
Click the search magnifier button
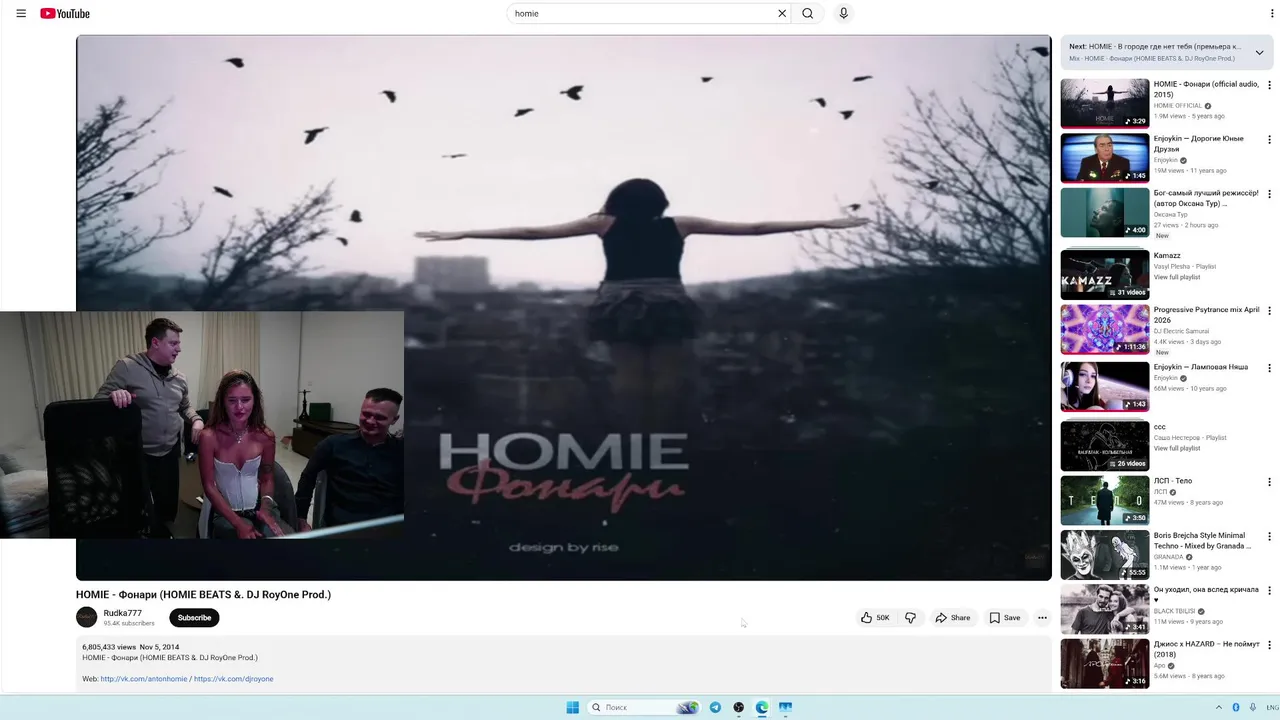click(808, 13)
